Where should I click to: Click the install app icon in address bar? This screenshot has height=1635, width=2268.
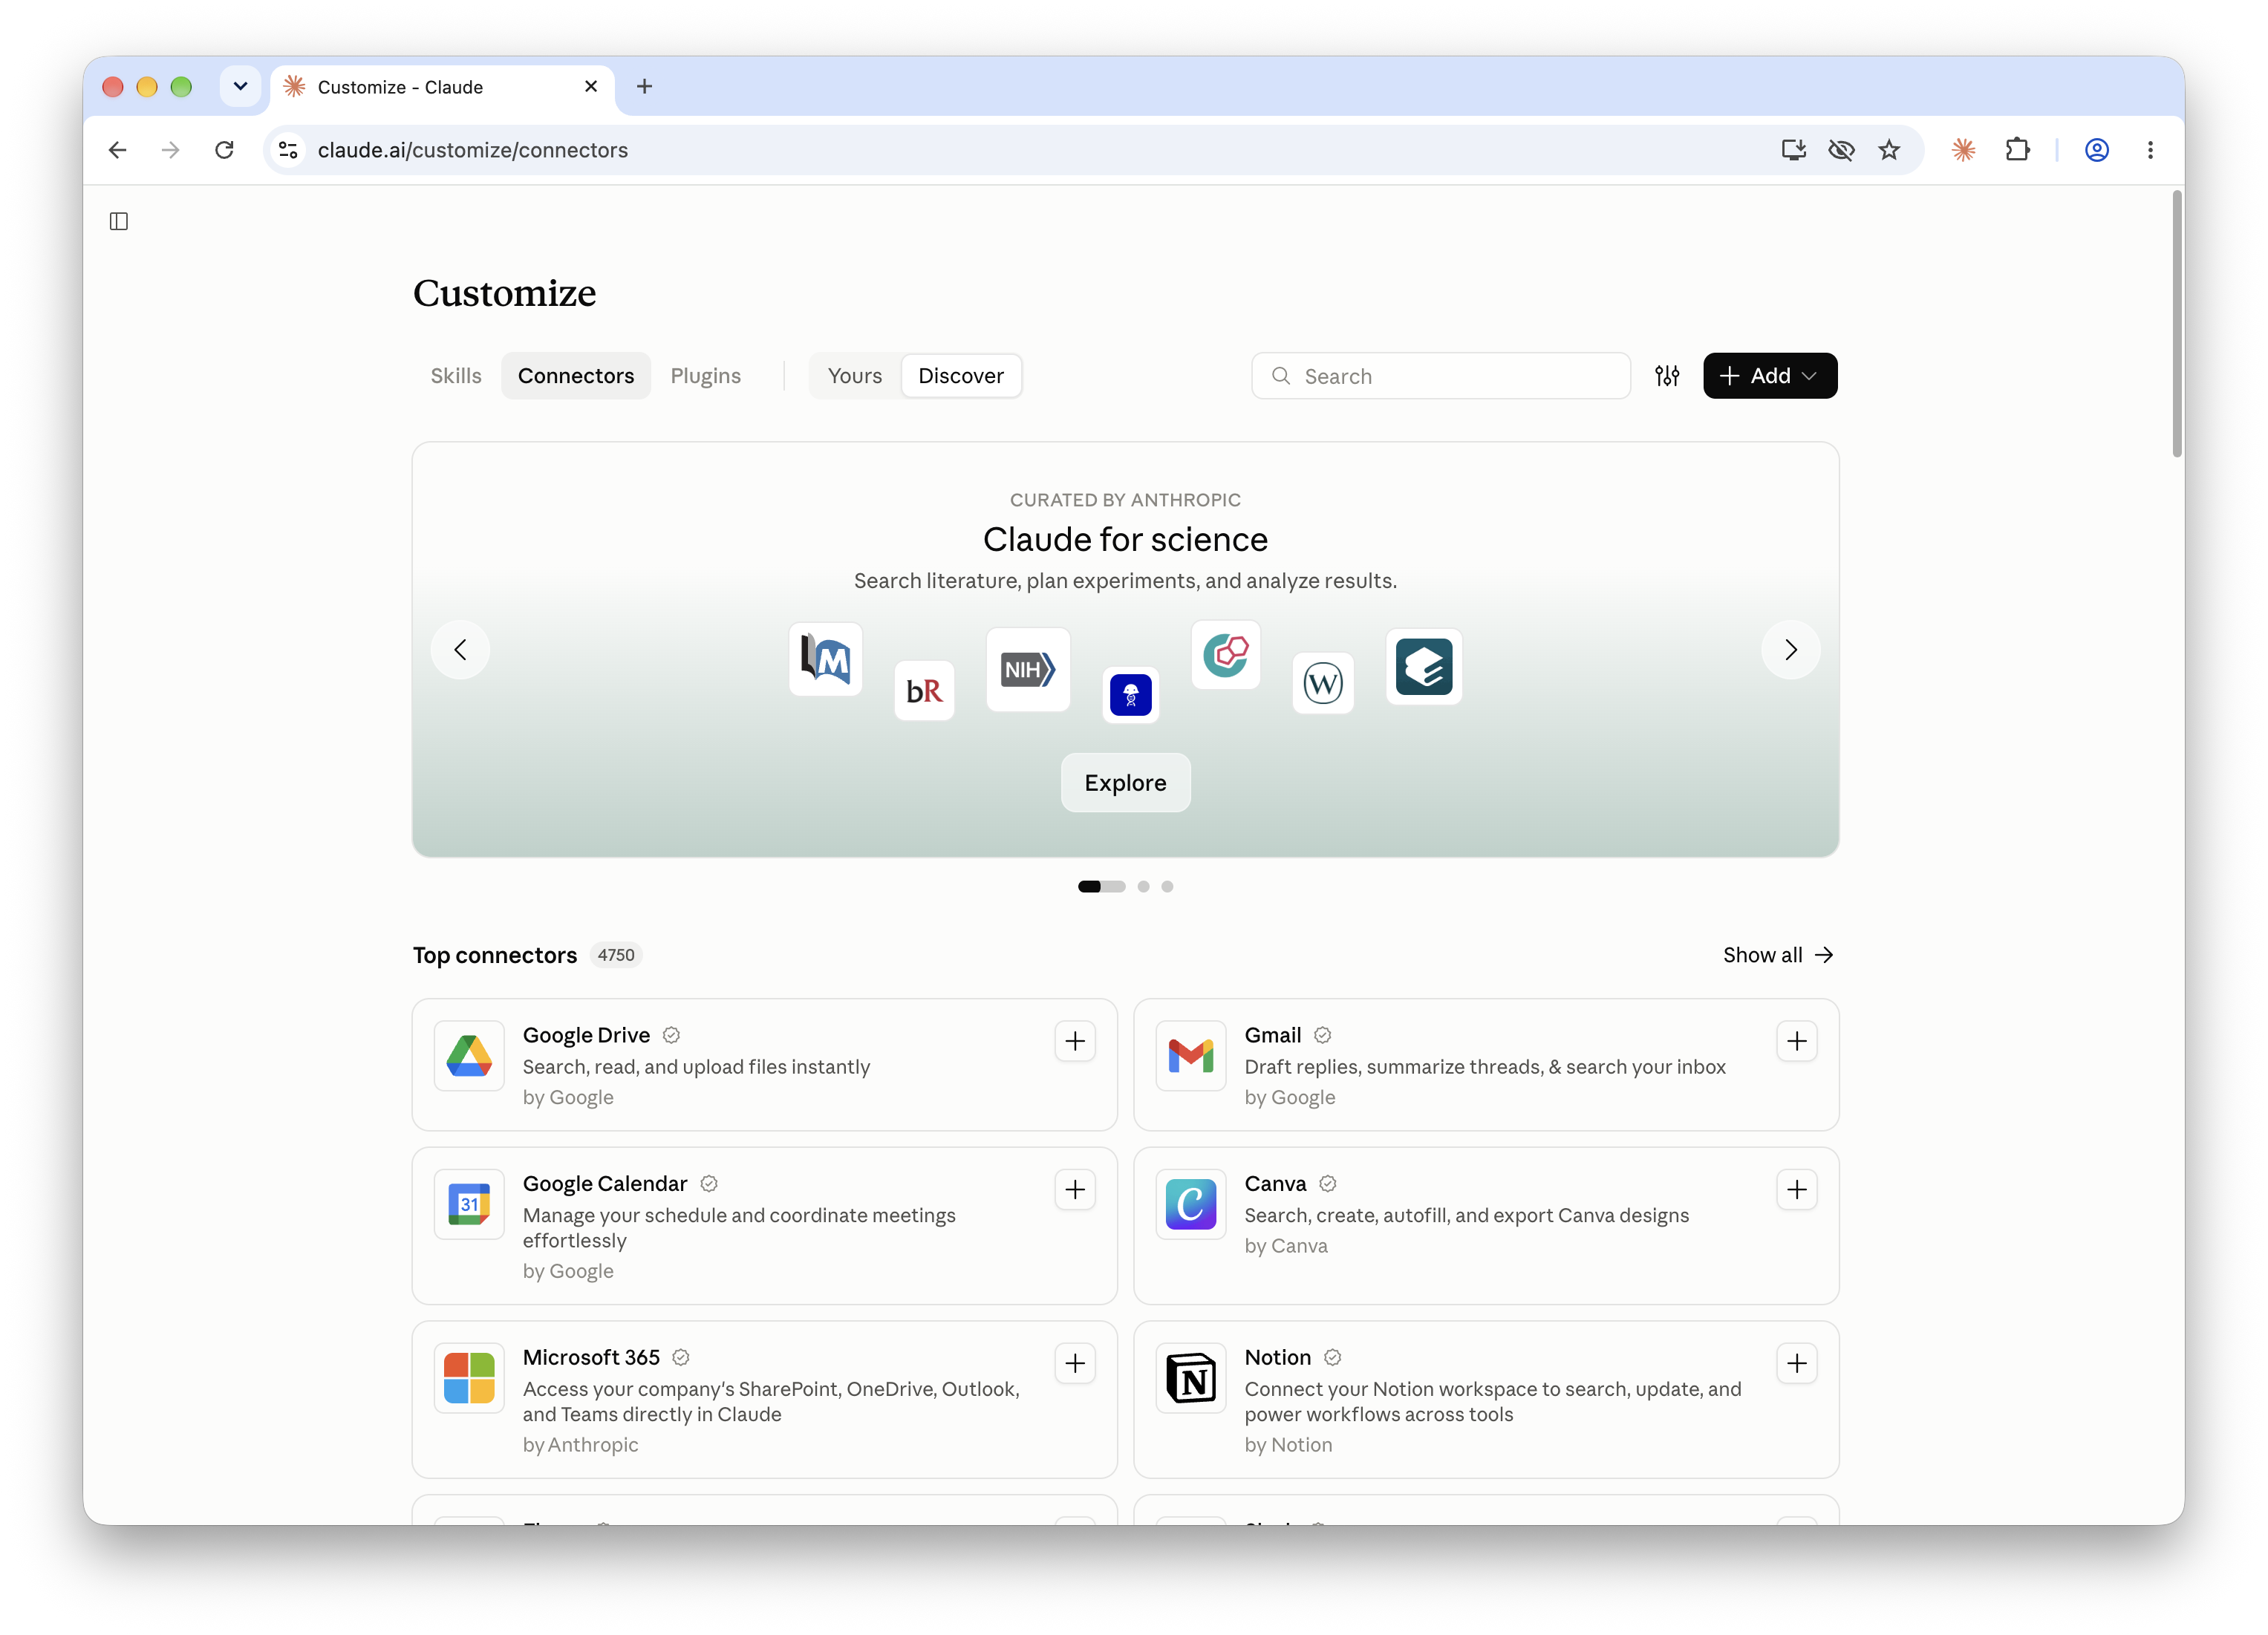pos(1793,150)
